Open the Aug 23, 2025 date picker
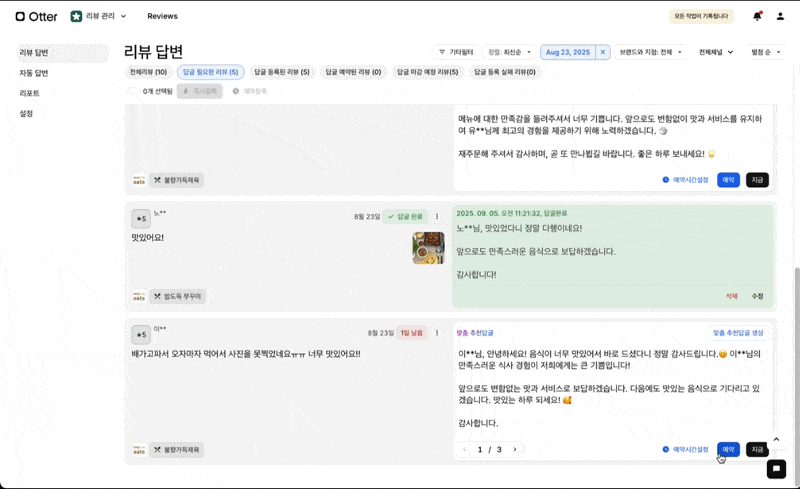Screen dimensions: 800x489 tap(567, 52)
